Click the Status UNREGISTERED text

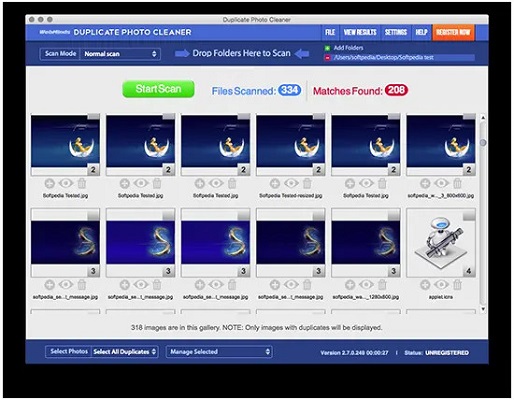[x=436, y=353]
